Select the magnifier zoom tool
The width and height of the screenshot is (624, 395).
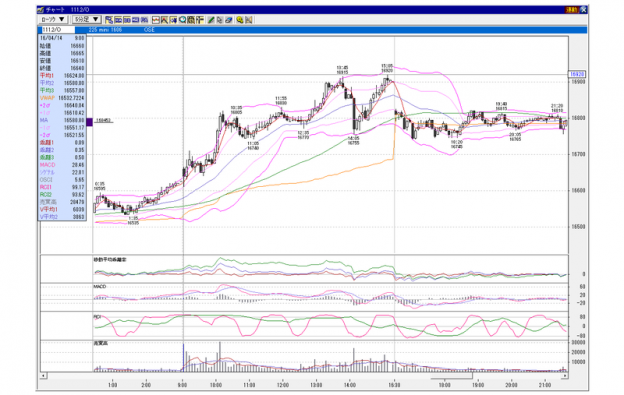[183, 19]
